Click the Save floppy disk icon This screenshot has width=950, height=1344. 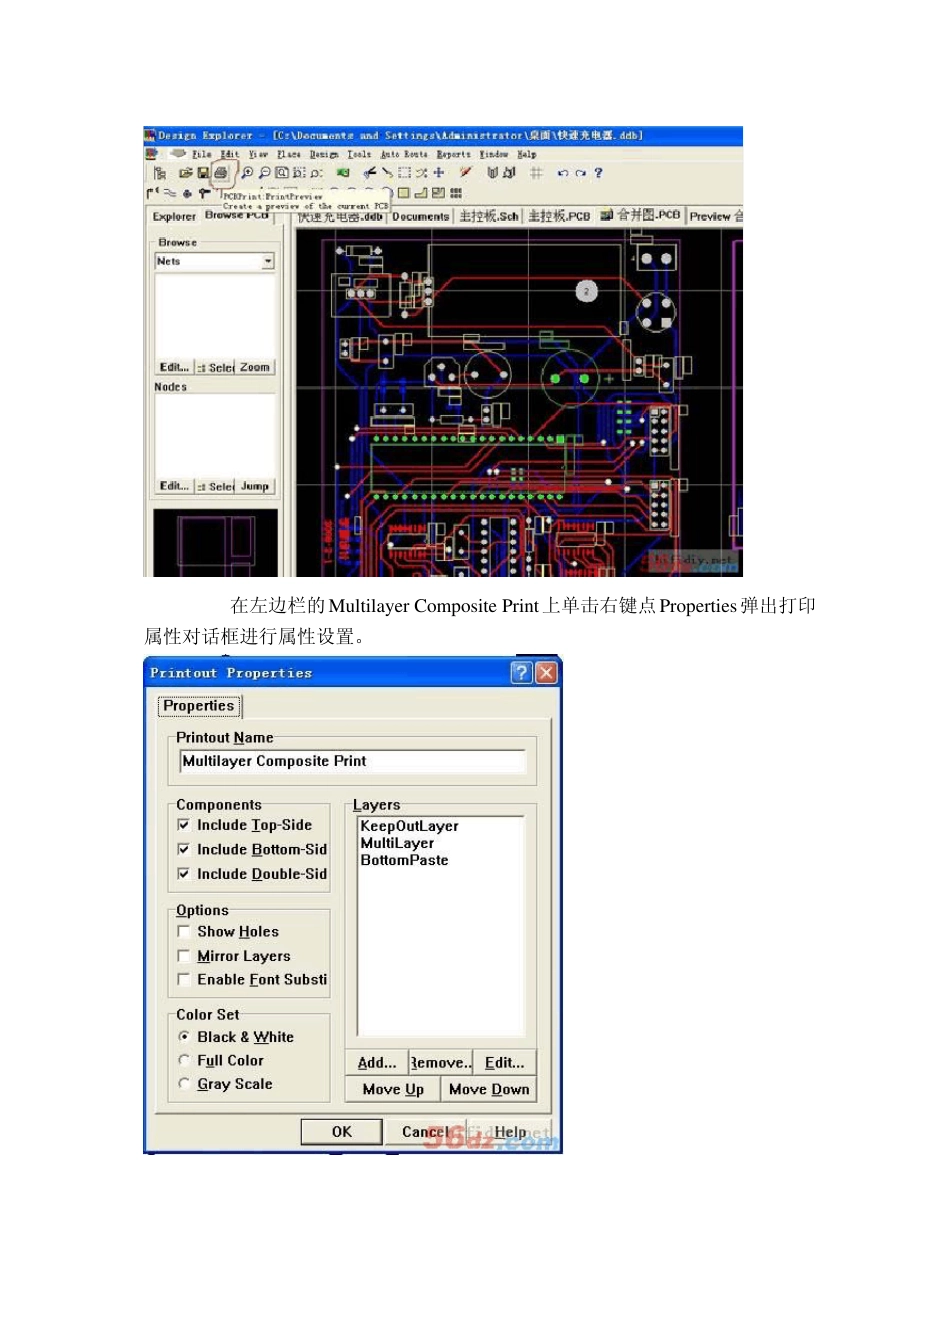pos(203,173)
